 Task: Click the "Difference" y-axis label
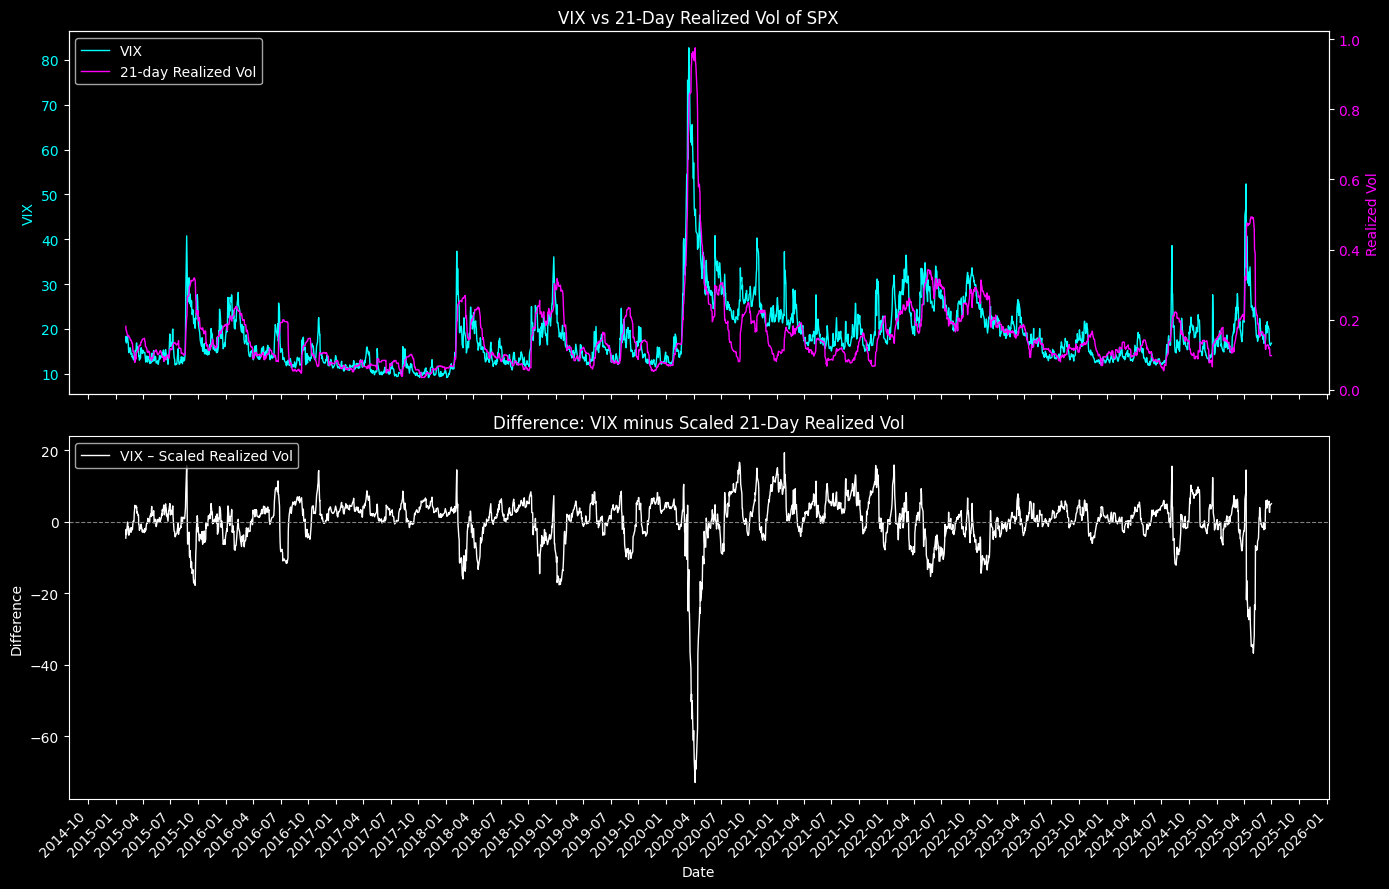17,620
